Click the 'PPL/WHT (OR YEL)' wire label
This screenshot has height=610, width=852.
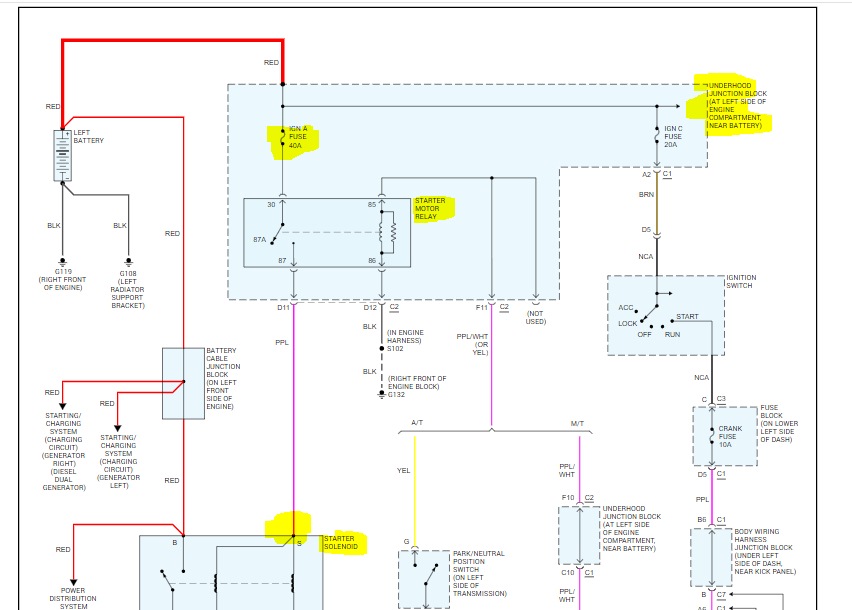click(x=472, y=344)
